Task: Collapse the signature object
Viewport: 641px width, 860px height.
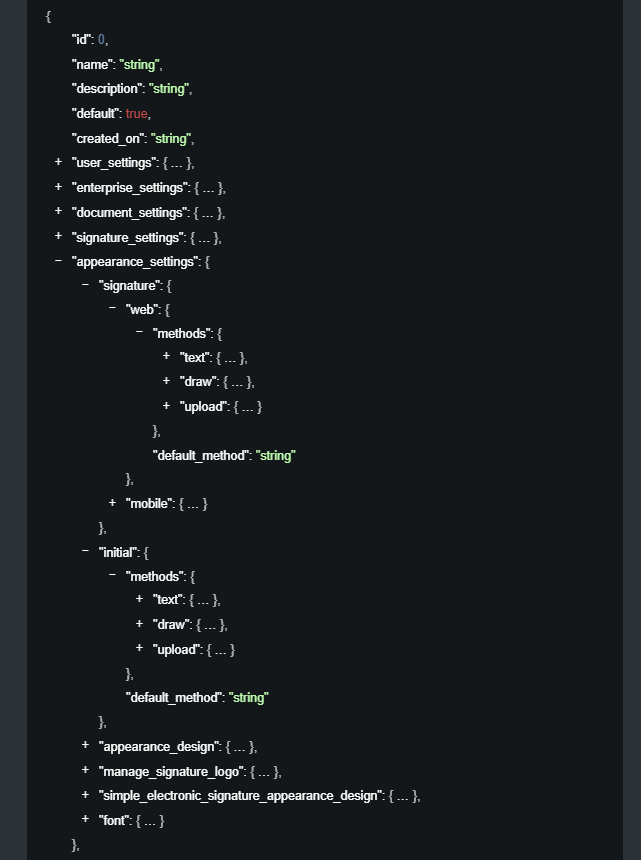Action: tap(85, 285)
